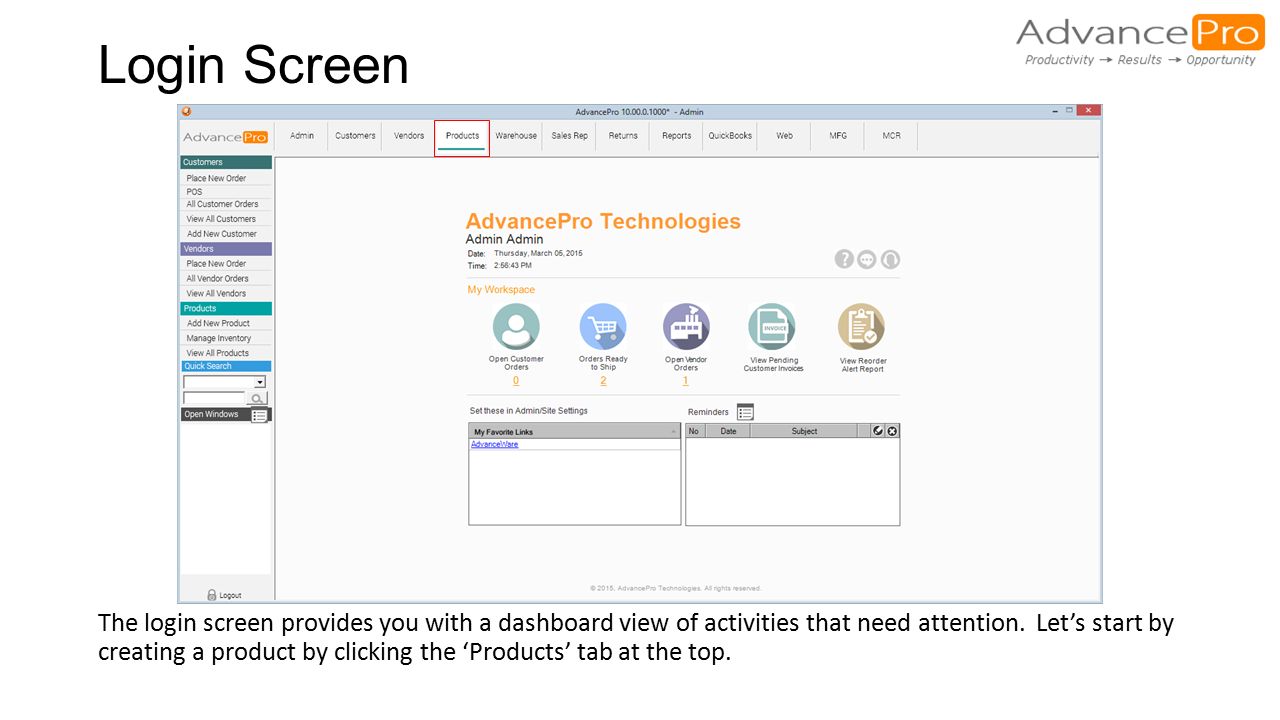1280x720 pixels.
Task: Open the MFG tab
Action: [x=838, y=136]
